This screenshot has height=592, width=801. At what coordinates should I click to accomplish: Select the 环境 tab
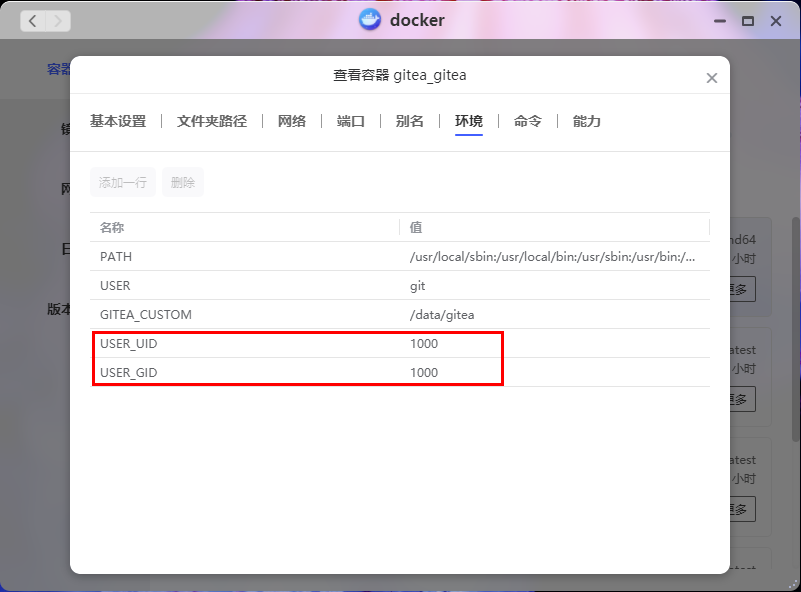click(468, 121)
